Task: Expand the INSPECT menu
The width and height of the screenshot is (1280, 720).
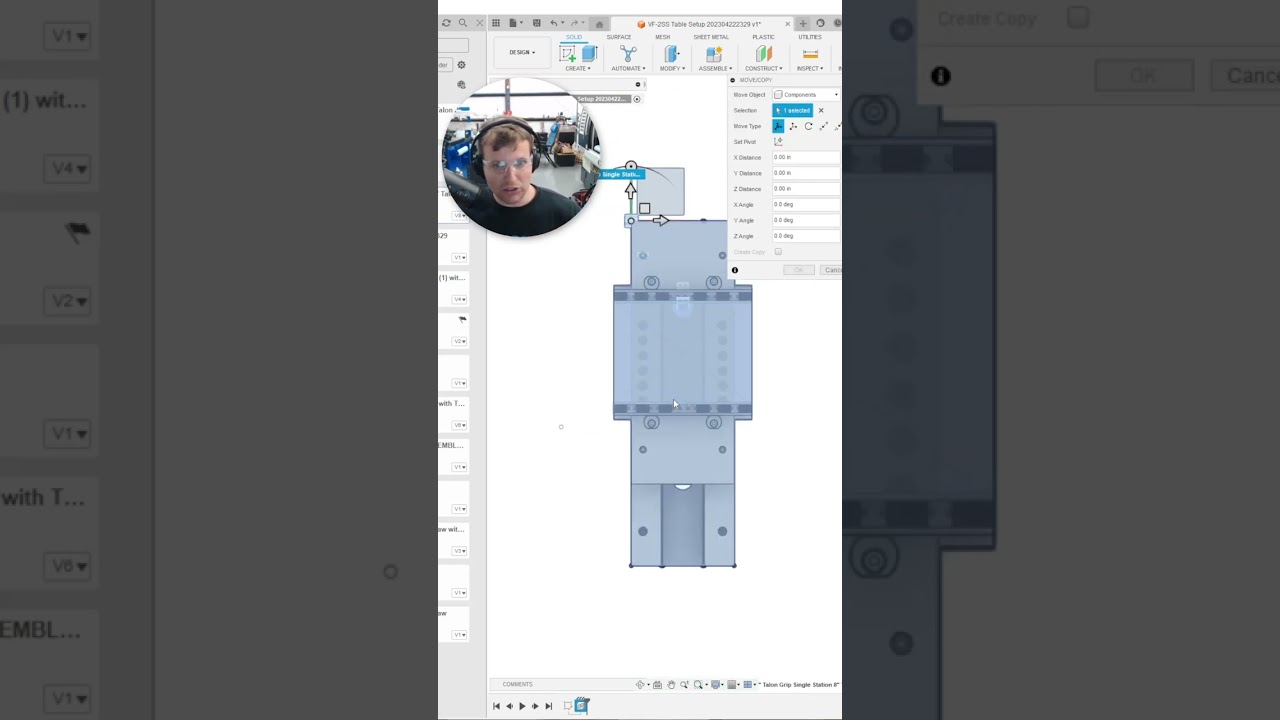Action: point(810,69)
